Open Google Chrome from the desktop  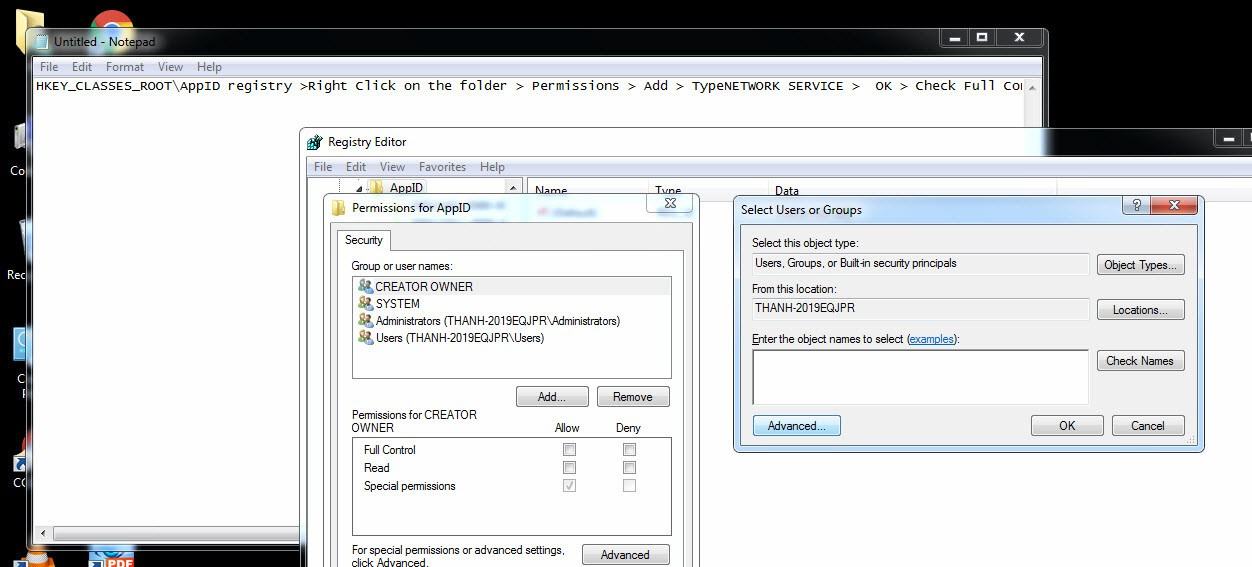(111, 22)
